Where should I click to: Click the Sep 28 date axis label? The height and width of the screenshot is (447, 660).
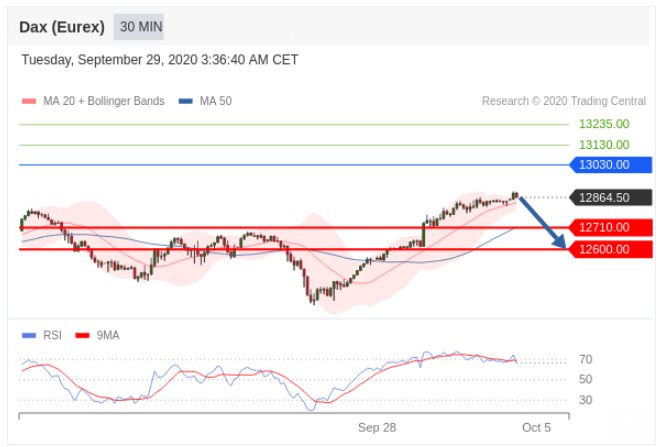(x=377, y=428)
